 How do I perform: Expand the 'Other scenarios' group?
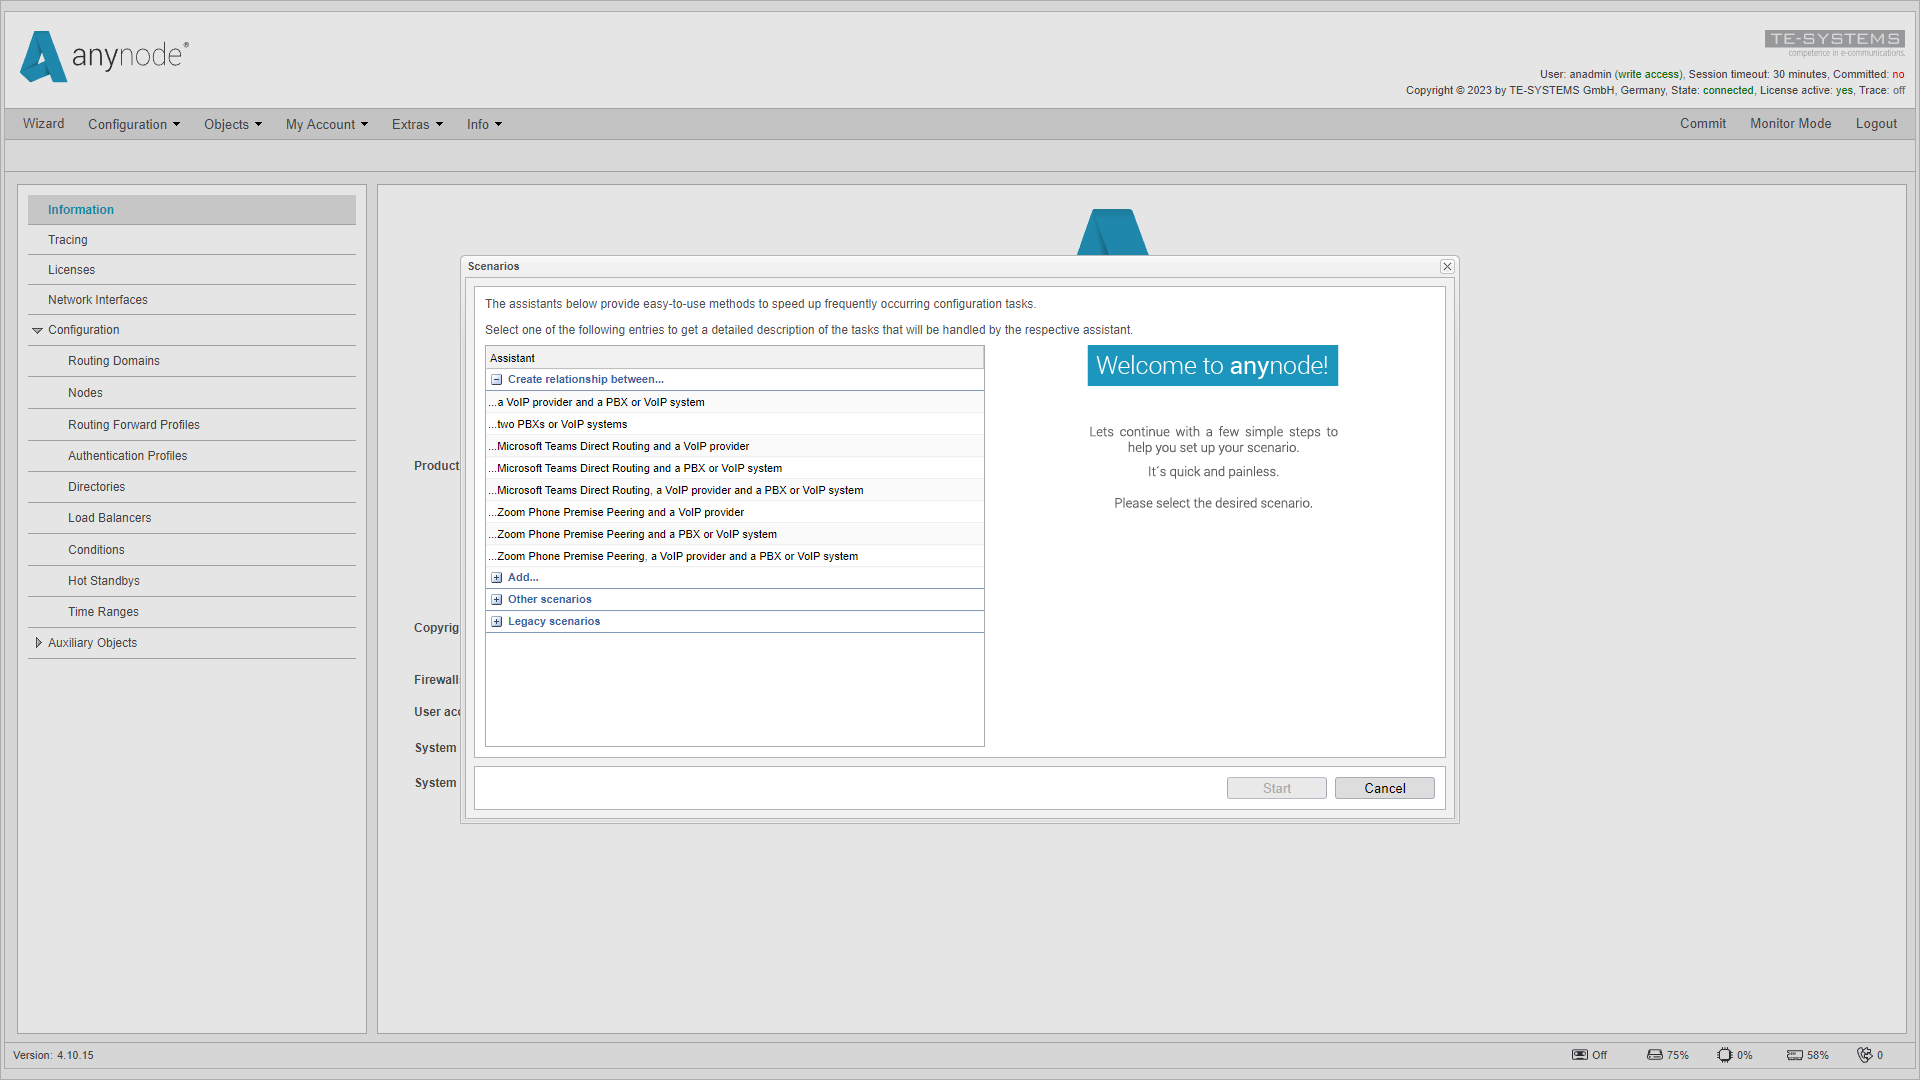click(496, 600)
